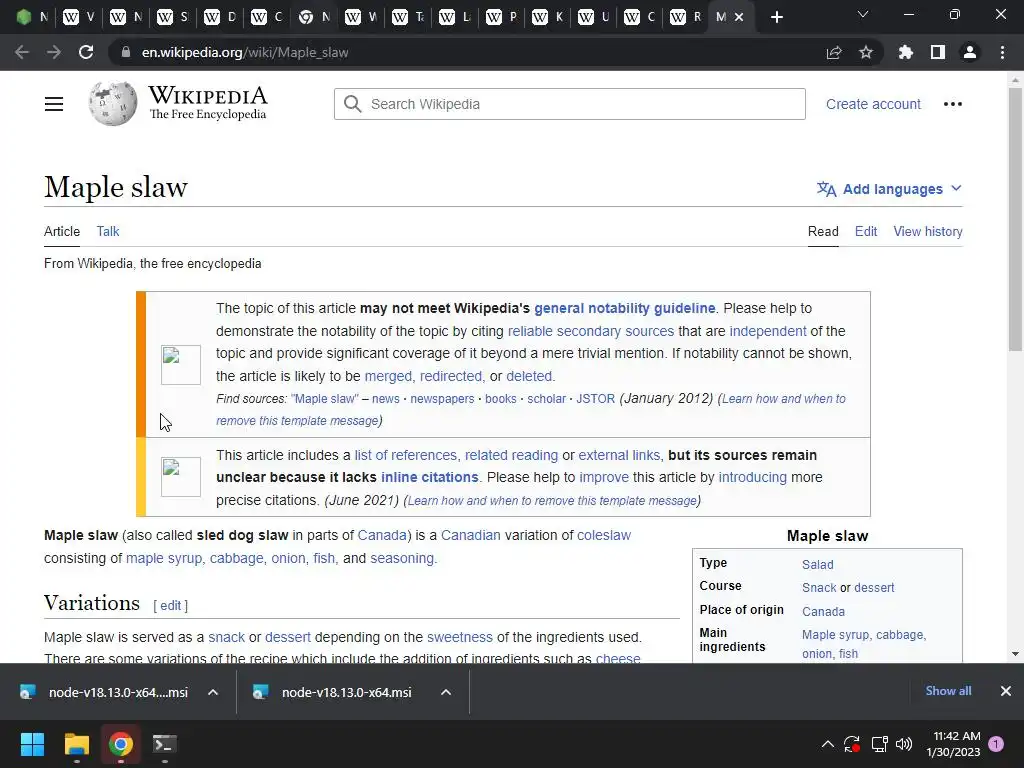Open the terminal app from the taskbar
This screenshot has width=1024, height=768.
(x=165, y=744)
